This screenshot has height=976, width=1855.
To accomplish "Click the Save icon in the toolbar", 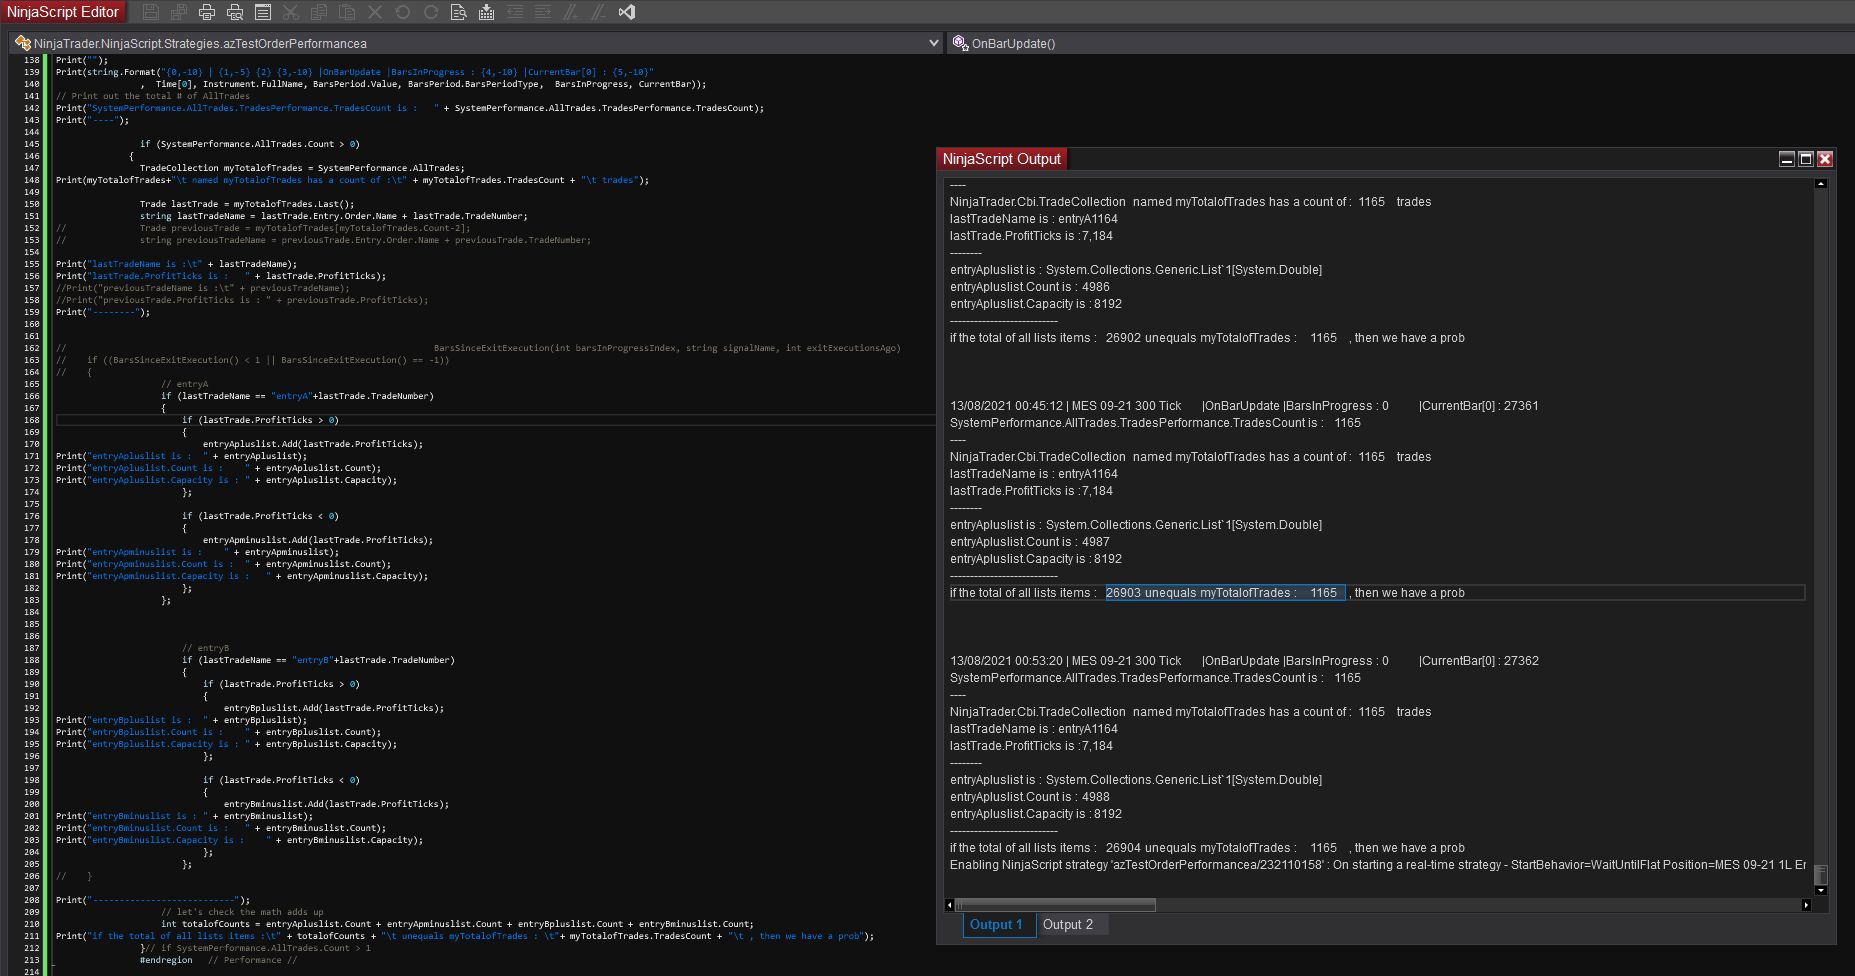I will pos(151,12).
